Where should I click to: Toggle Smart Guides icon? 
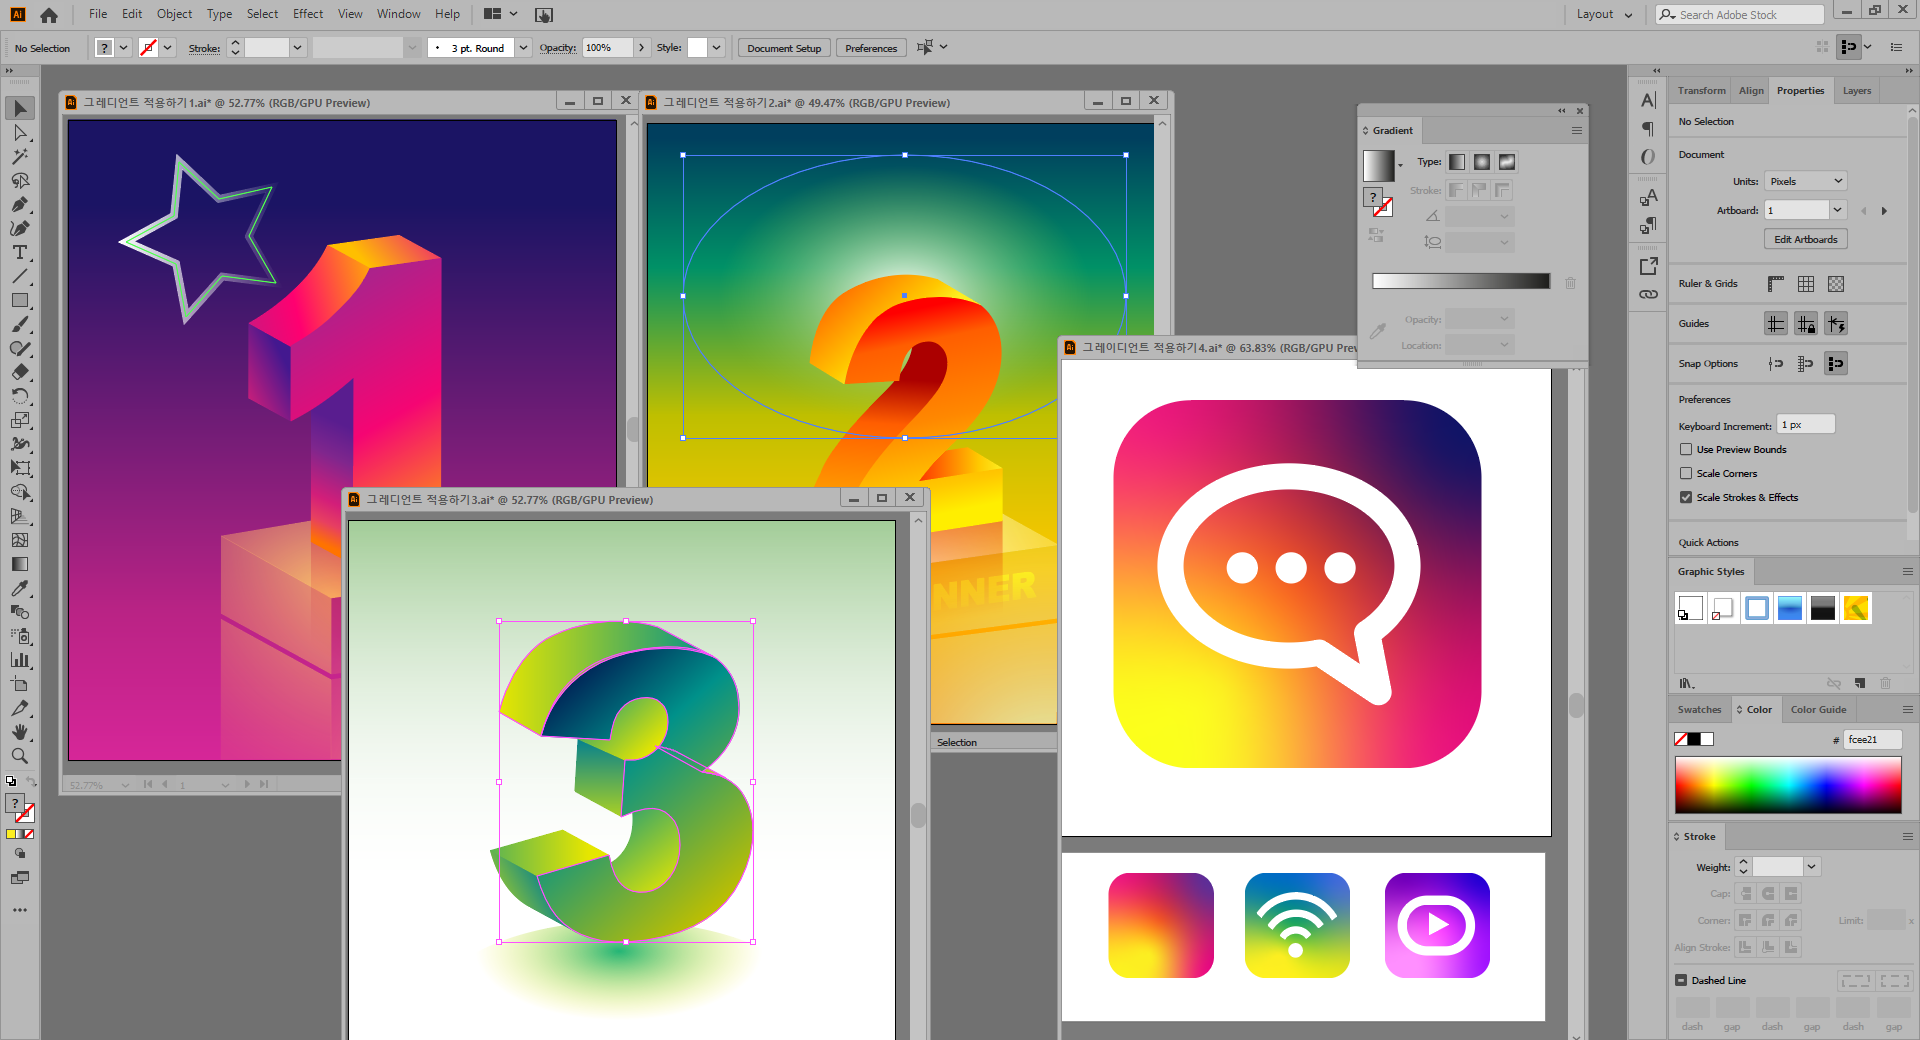[x=1836, y=324]
